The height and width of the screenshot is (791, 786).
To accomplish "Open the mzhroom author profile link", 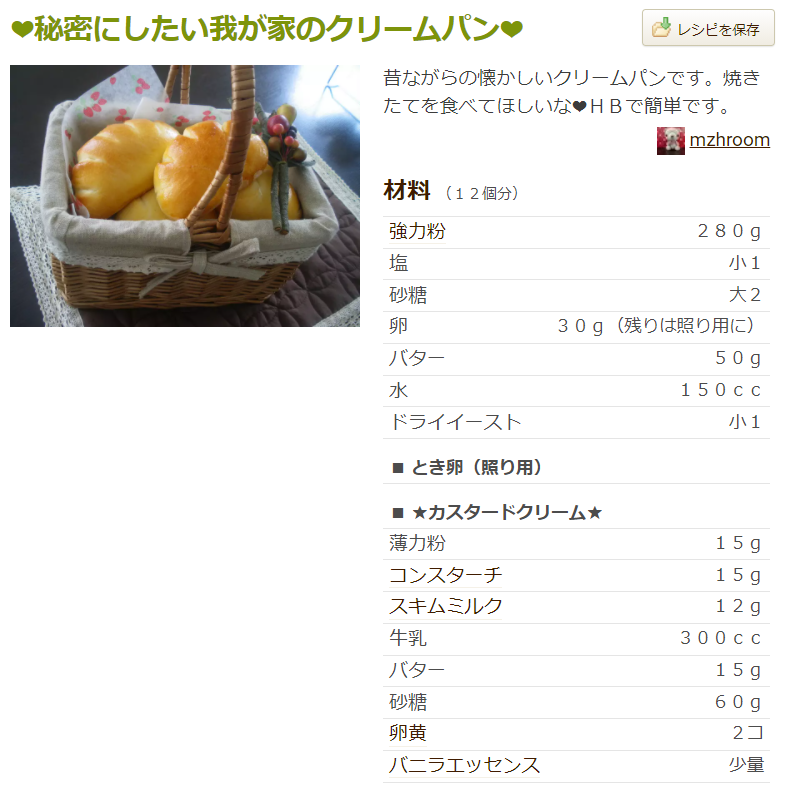I will click(x=729, y=140).
